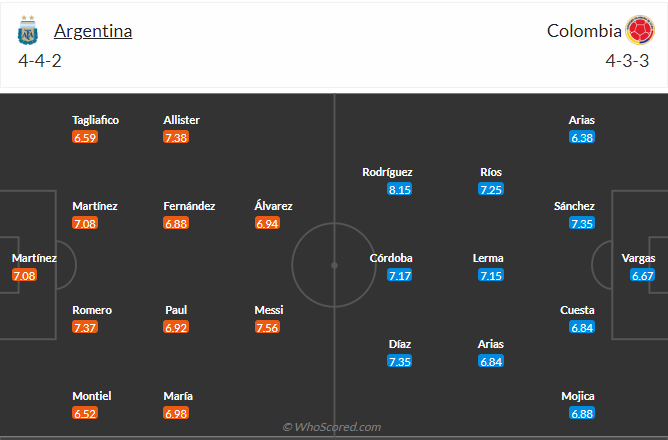This screenshot has width=668, height=440.
Task: Click goalkeeper Vargas's name
Action: point(638,258)
